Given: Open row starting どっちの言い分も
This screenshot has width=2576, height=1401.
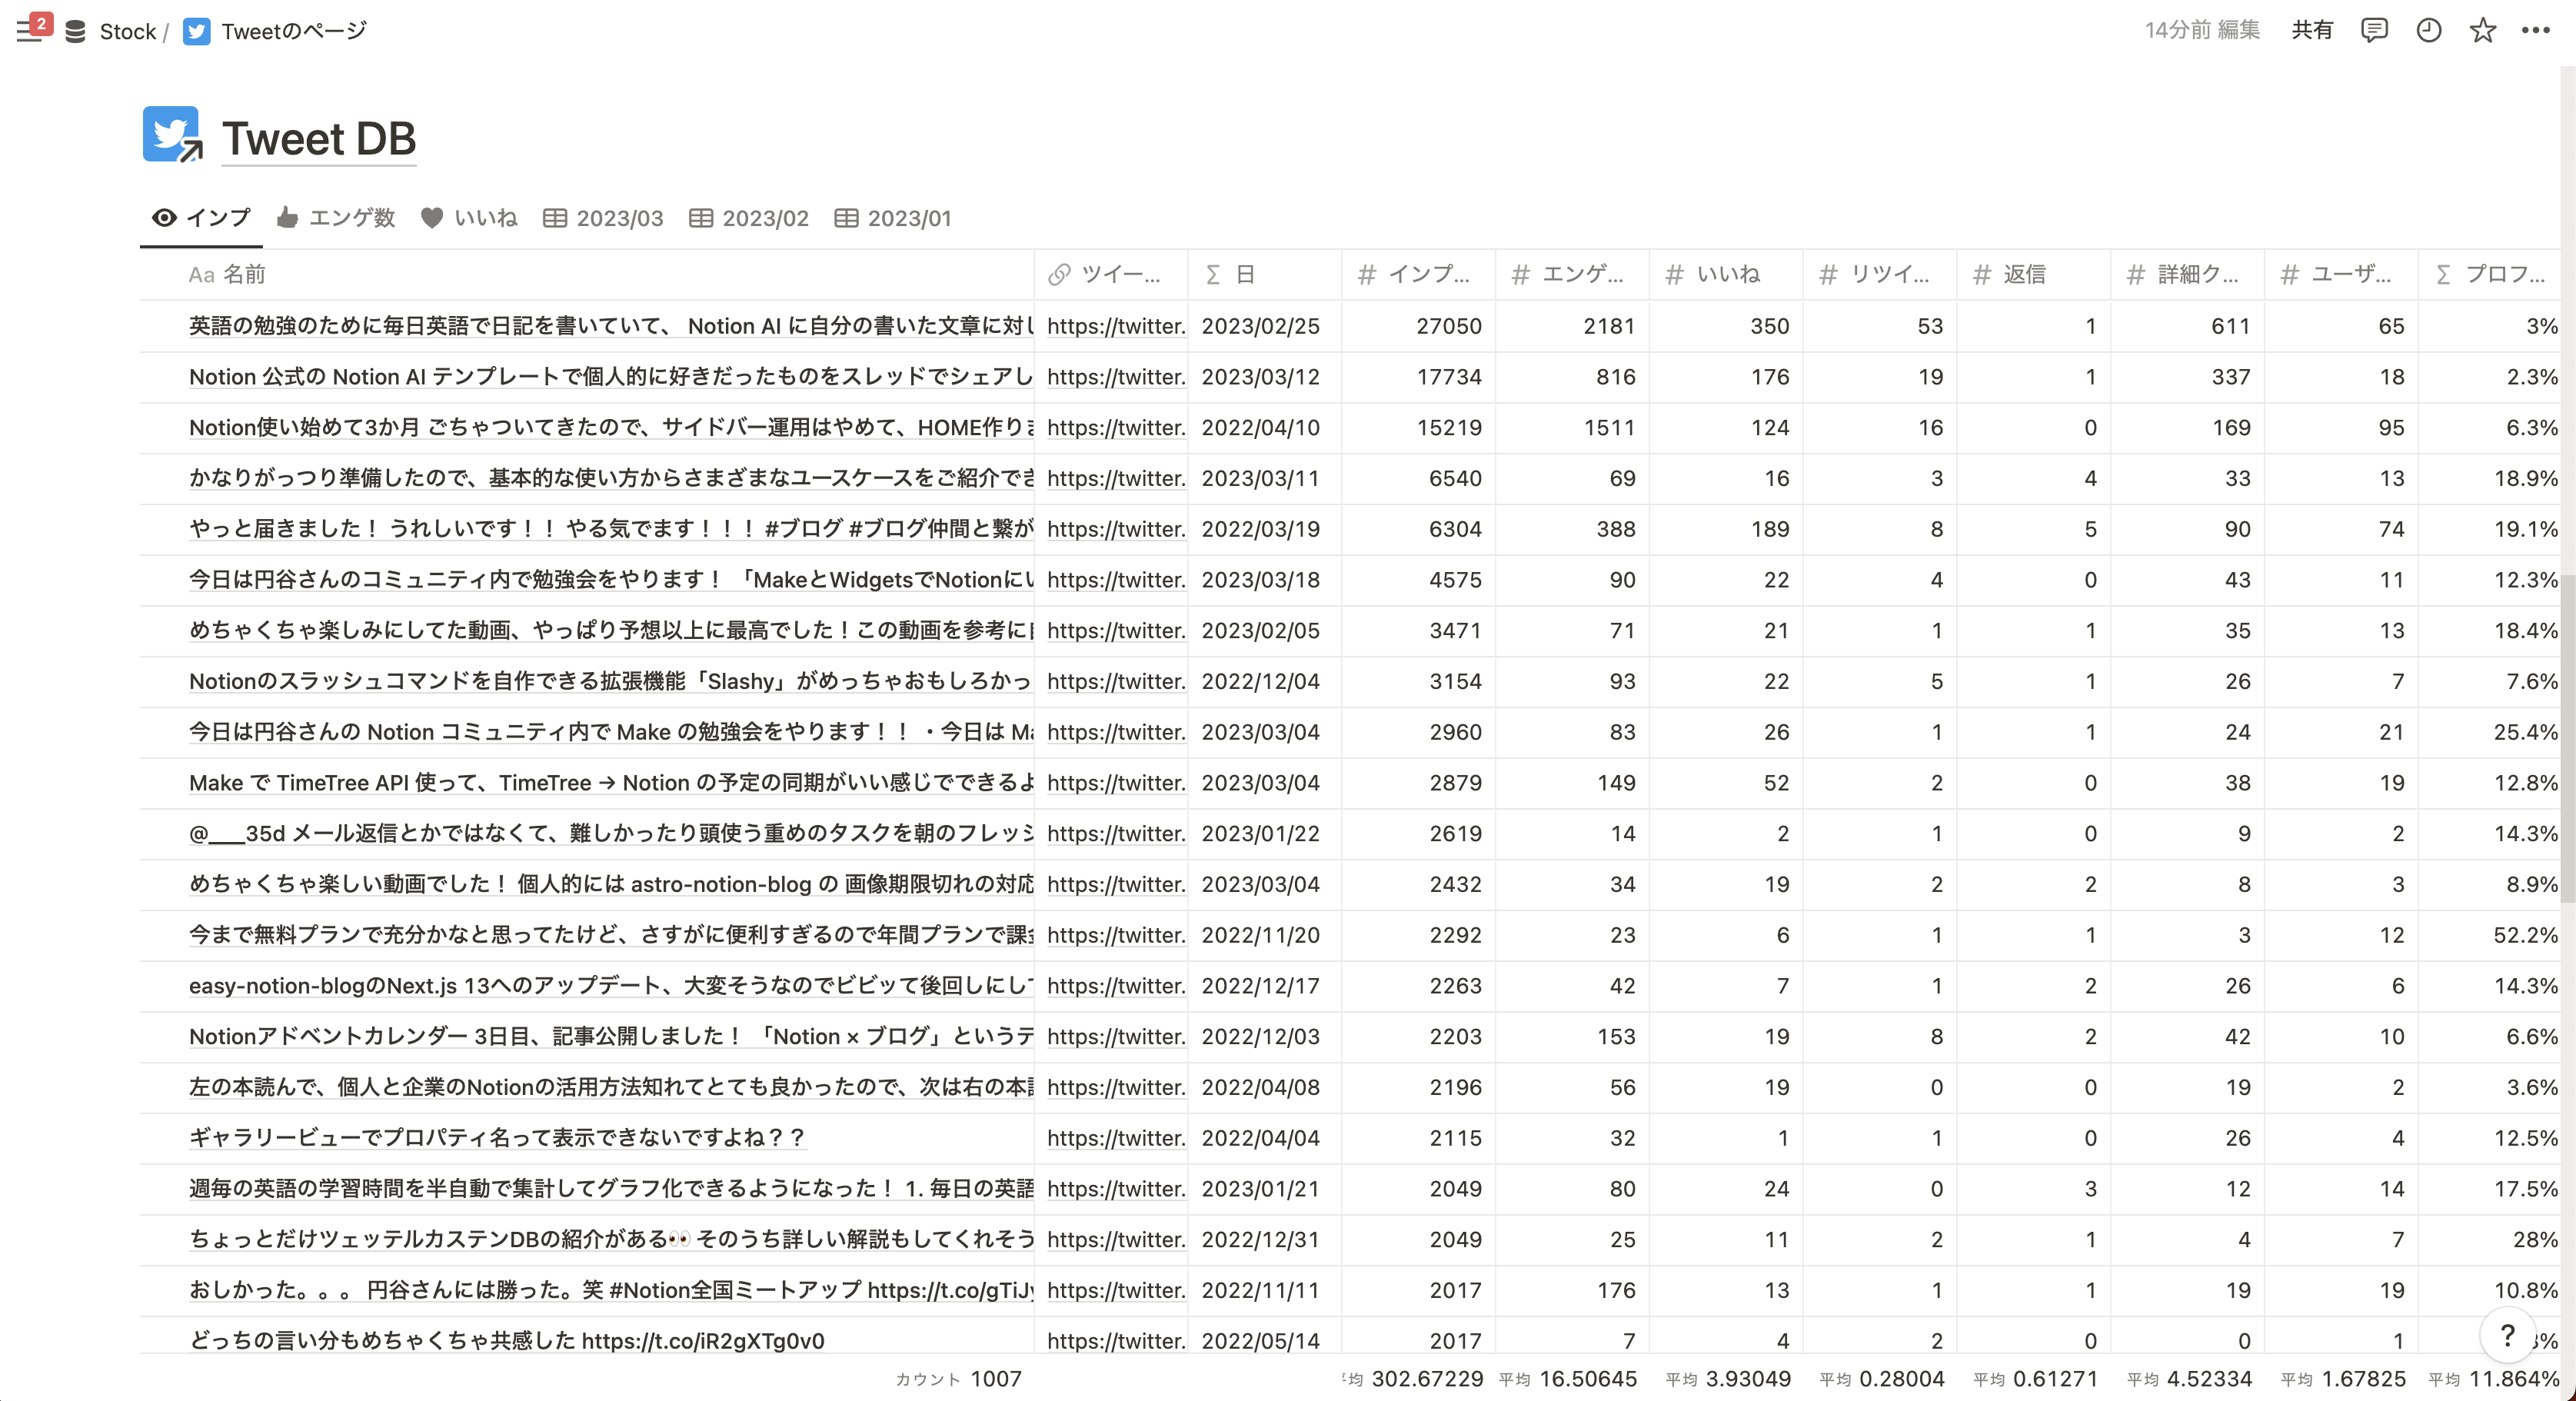Looking at the screenshot, I should (x=507, y=1341).
